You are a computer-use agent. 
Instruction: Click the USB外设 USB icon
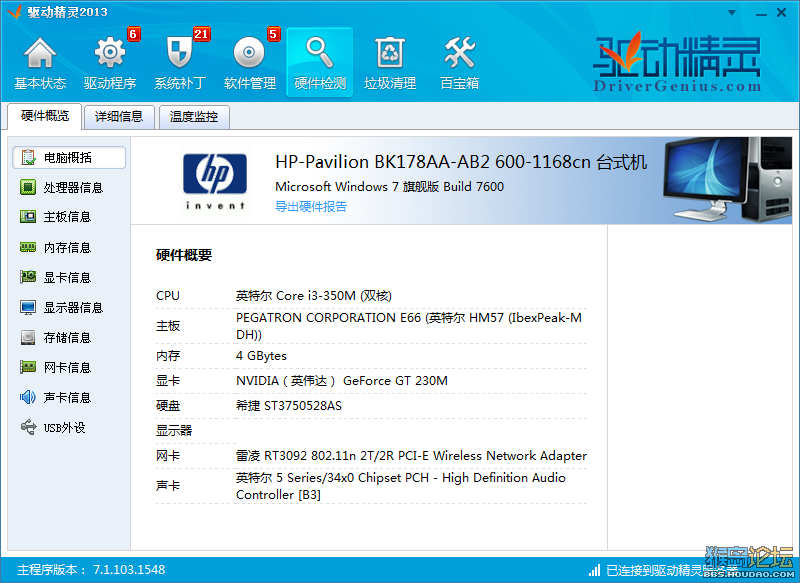pyautogui.click(x=29, y=427)
